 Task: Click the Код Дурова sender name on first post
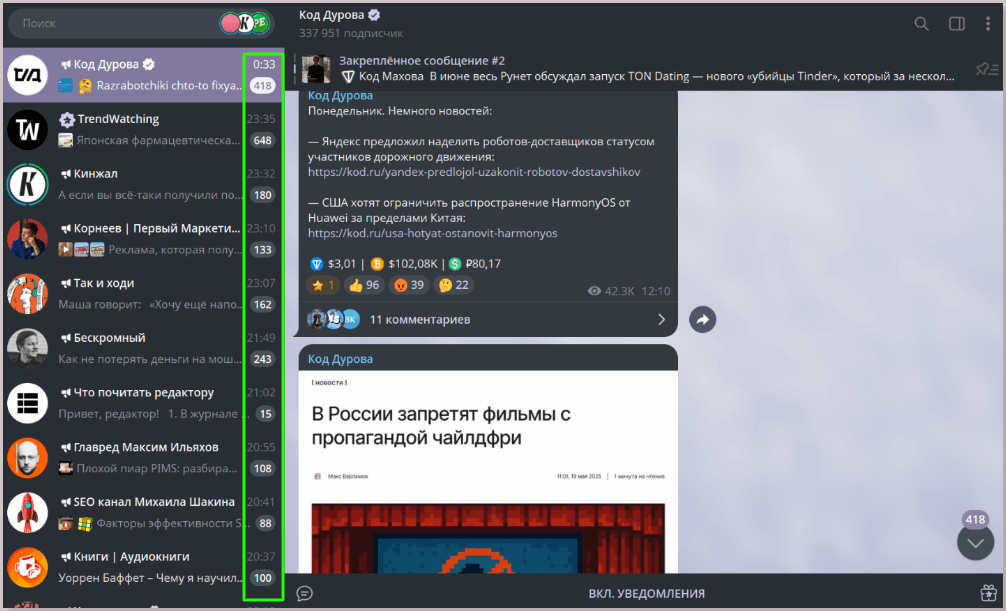click(x=340, y=96)
